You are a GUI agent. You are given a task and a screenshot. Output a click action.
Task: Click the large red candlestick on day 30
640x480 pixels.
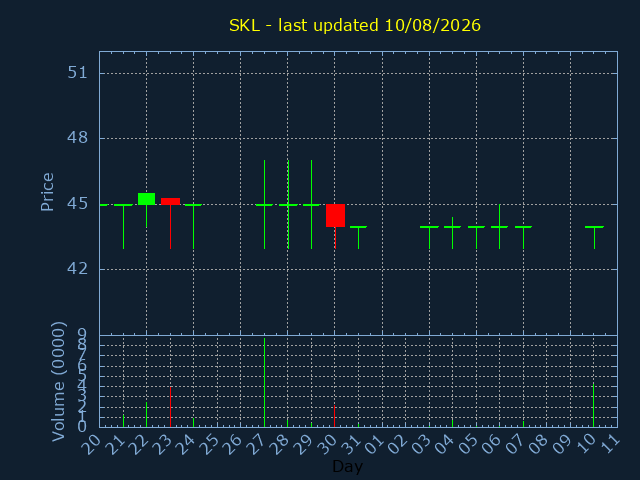tap(336, 216)
